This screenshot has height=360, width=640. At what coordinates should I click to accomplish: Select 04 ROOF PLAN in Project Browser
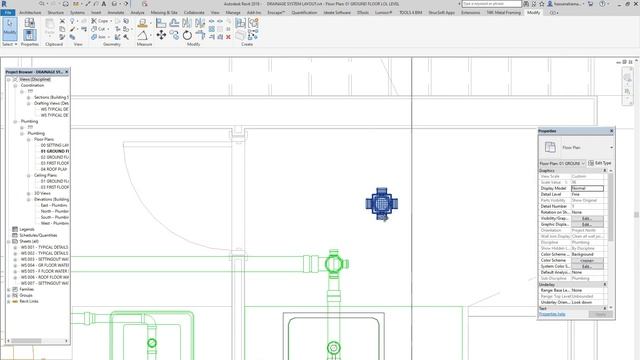point(53,169)
